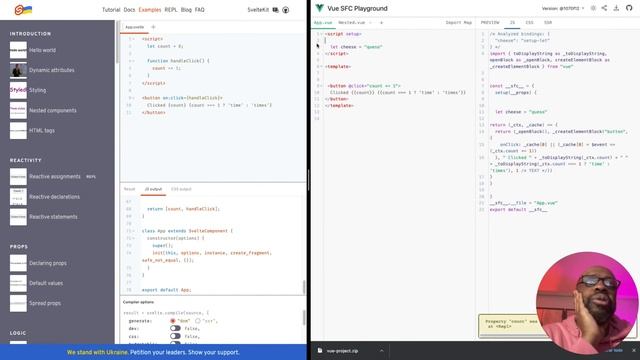Switch to the SSR tab in Vue output
The height and width of the screenshot is (360, 640).
pos(548,23)
